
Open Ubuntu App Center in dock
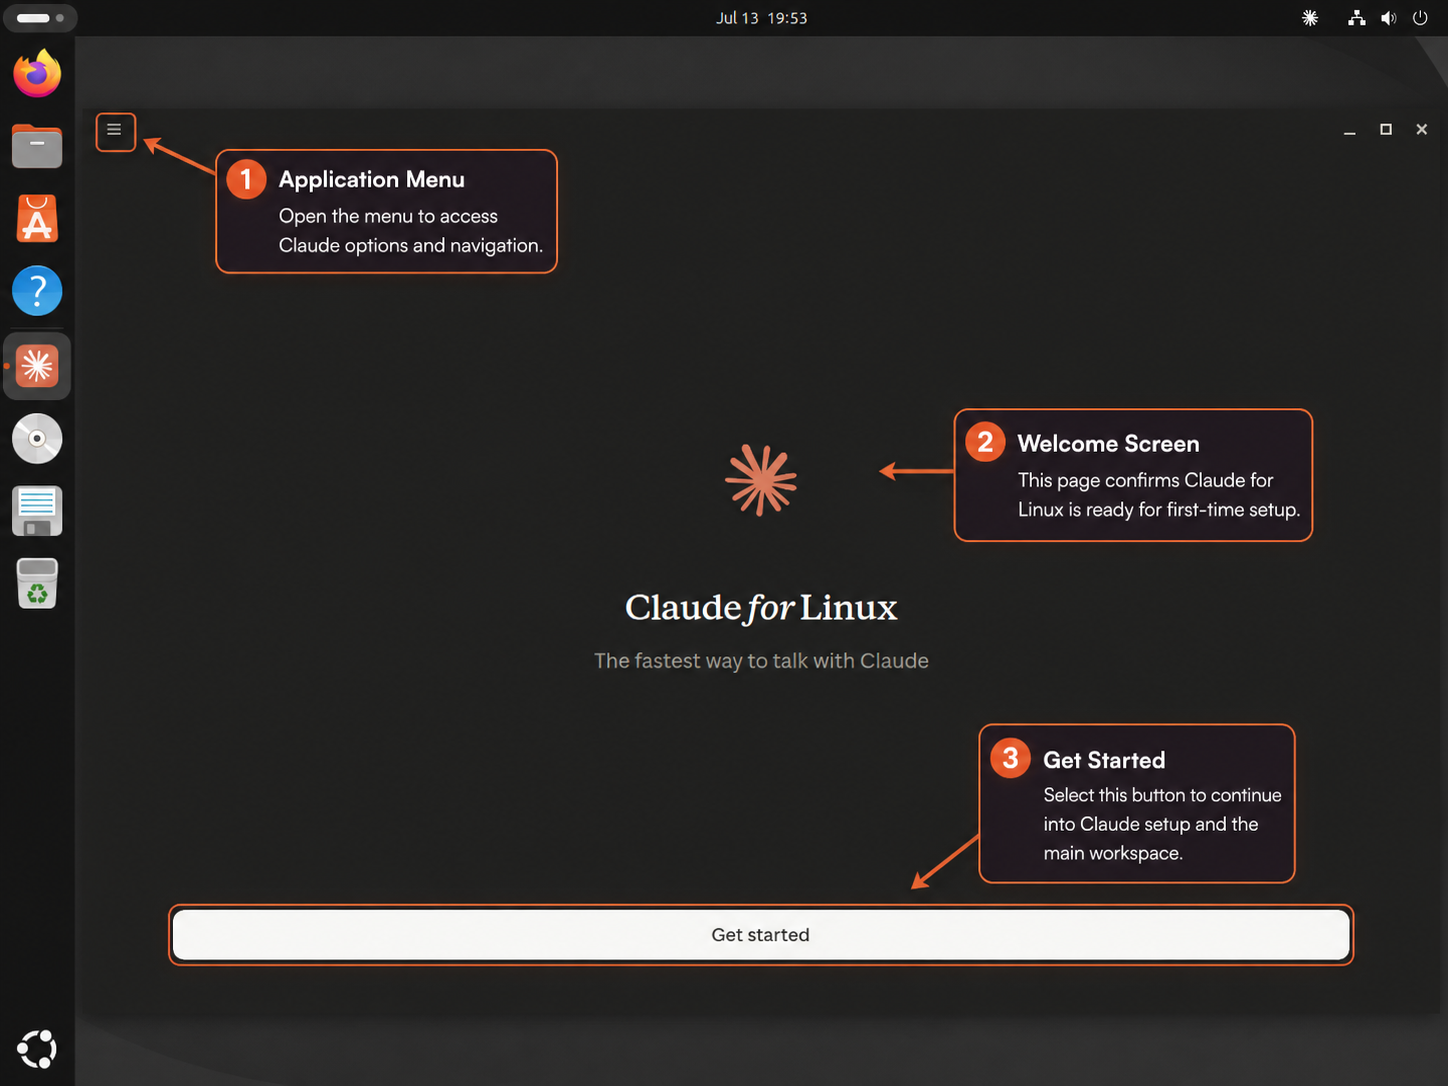[37, 219]
